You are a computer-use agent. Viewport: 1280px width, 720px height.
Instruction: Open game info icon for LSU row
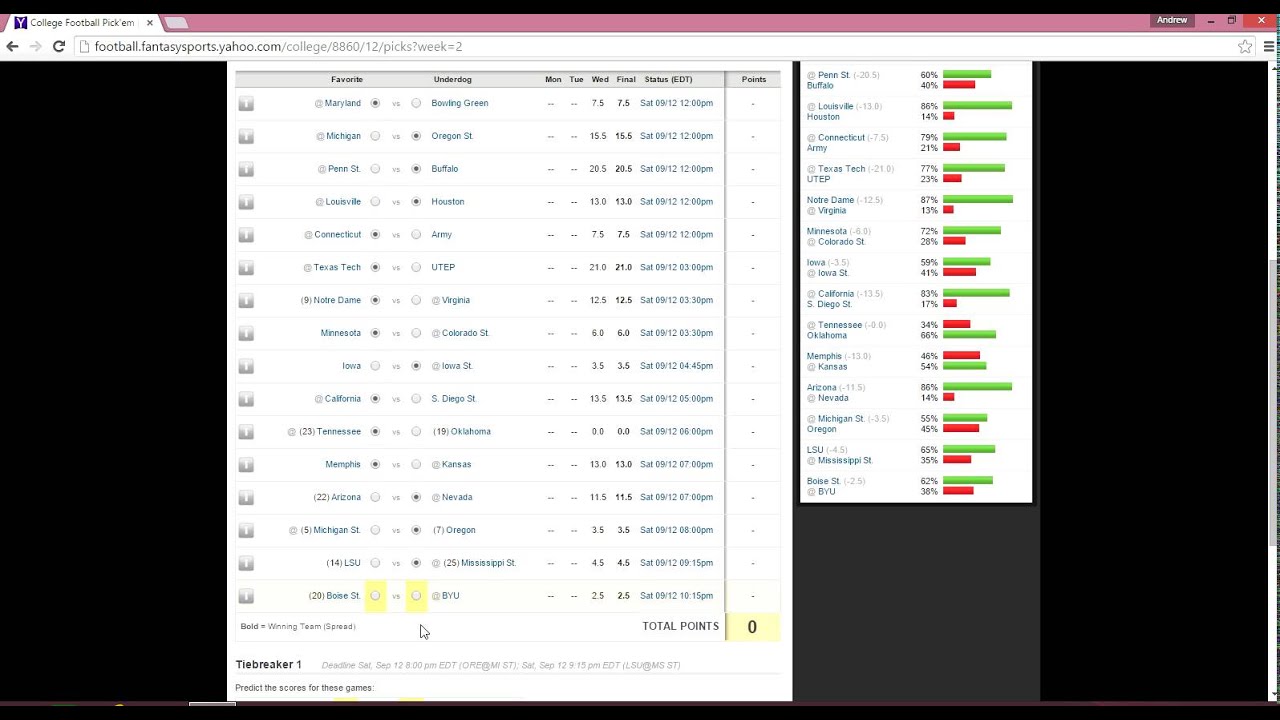tap(246, 563)
